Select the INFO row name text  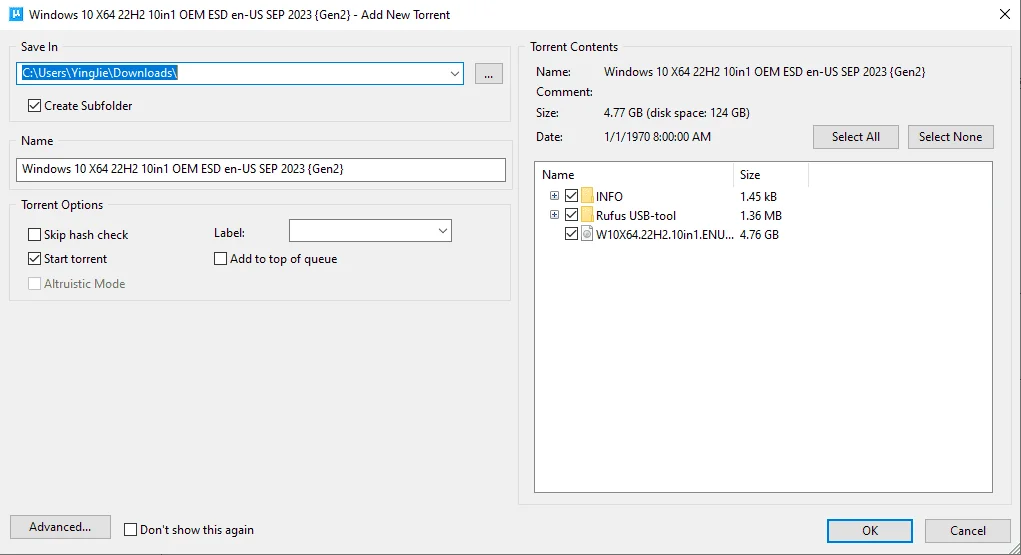point(609,196)
